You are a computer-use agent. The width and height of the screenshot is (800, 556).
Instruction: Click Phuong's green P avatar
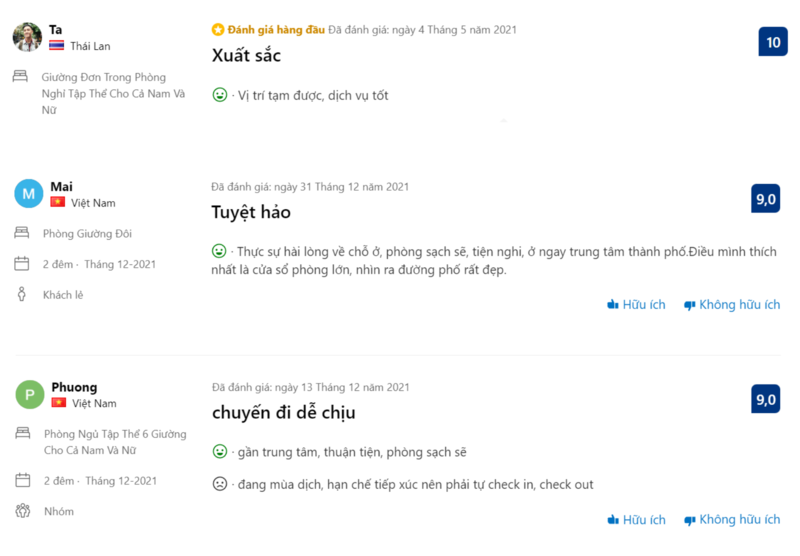(29, 395)
